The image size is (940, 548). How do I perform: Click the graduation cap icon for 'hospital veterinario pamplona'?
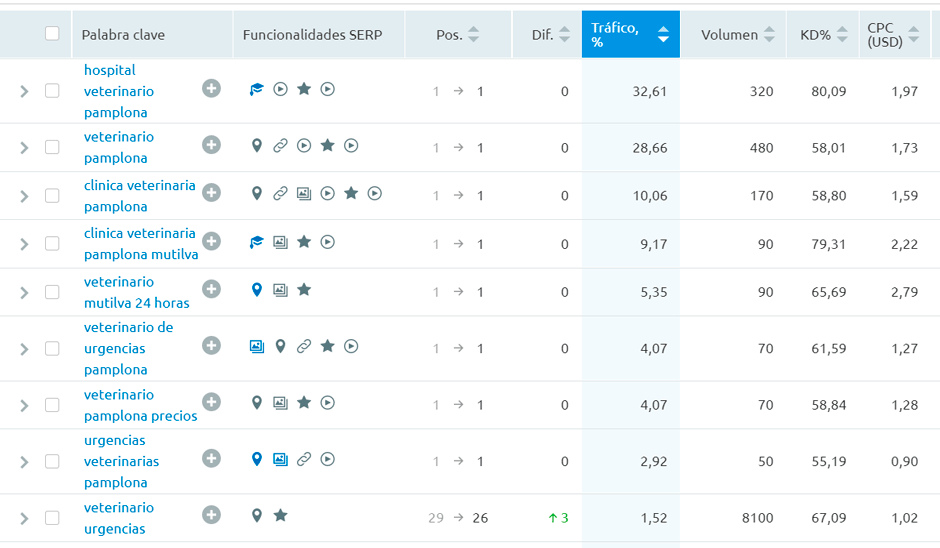click(257, 89)
